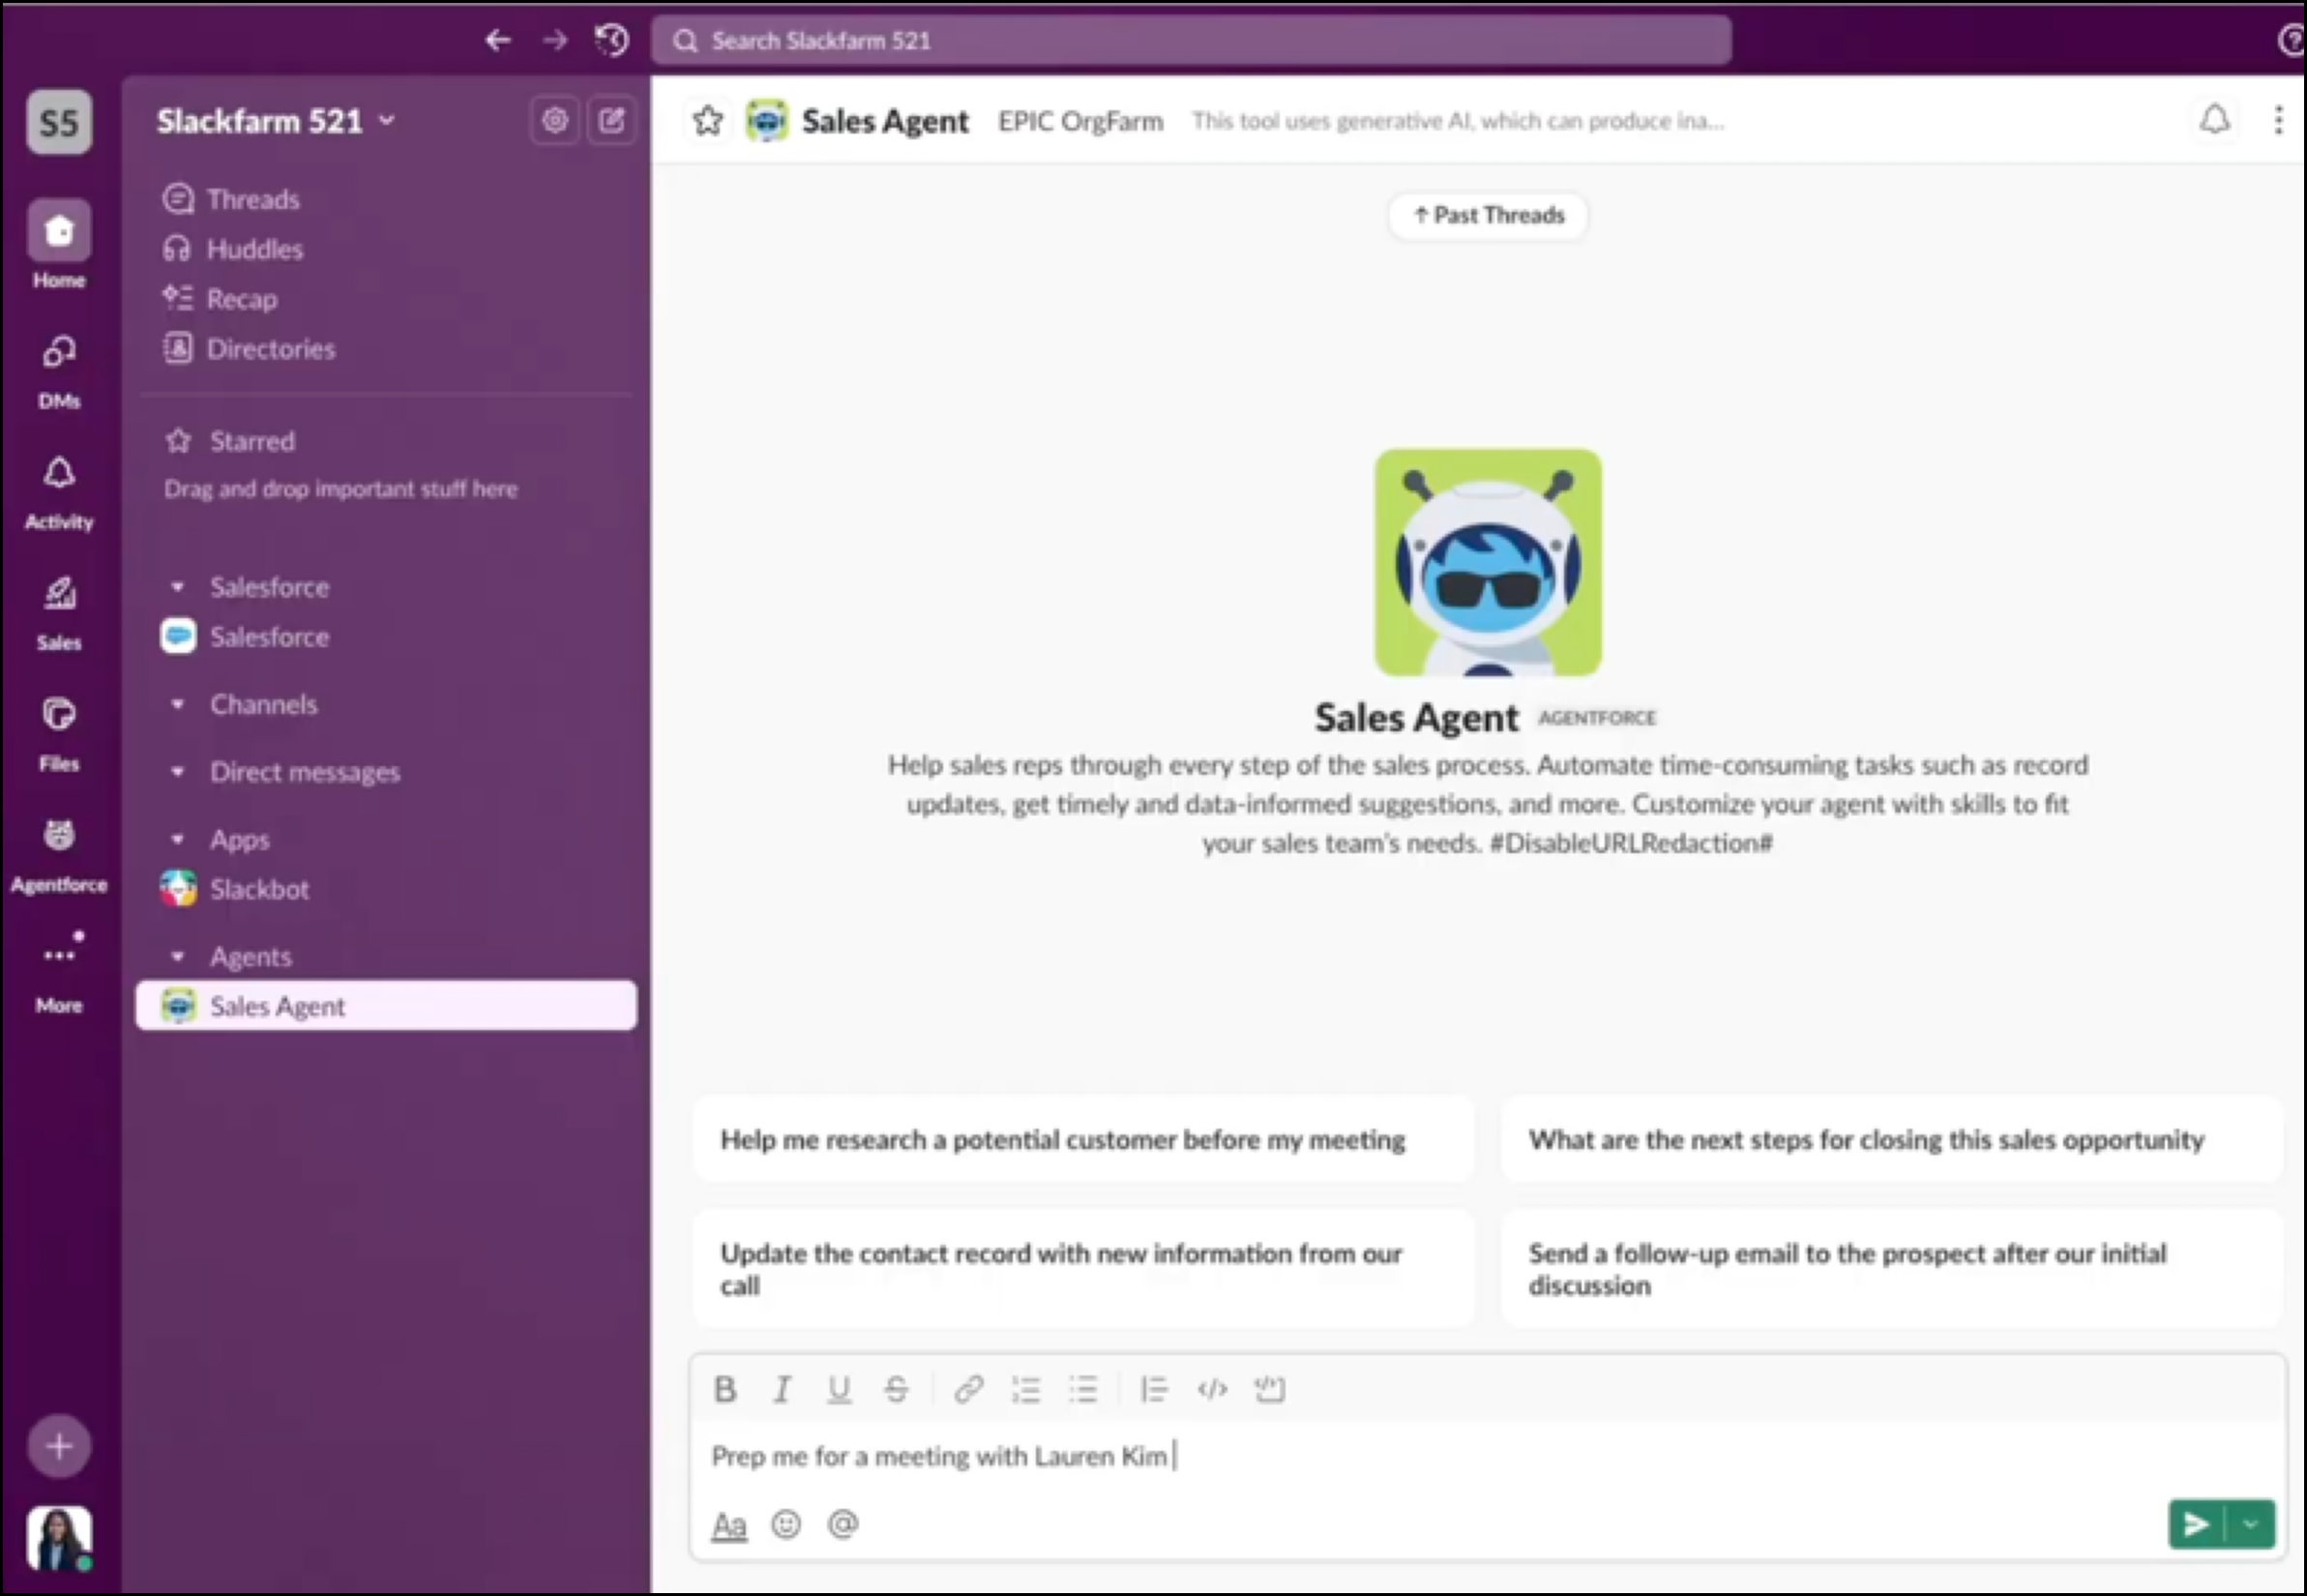
Task: Open Files in the left rail
Action: [59, 735]
